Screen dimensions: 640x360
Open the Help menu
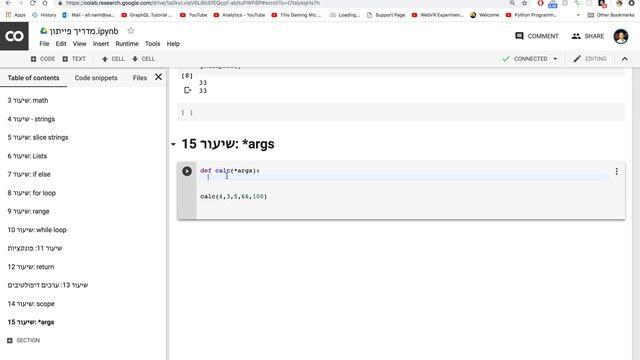(173, 44)
